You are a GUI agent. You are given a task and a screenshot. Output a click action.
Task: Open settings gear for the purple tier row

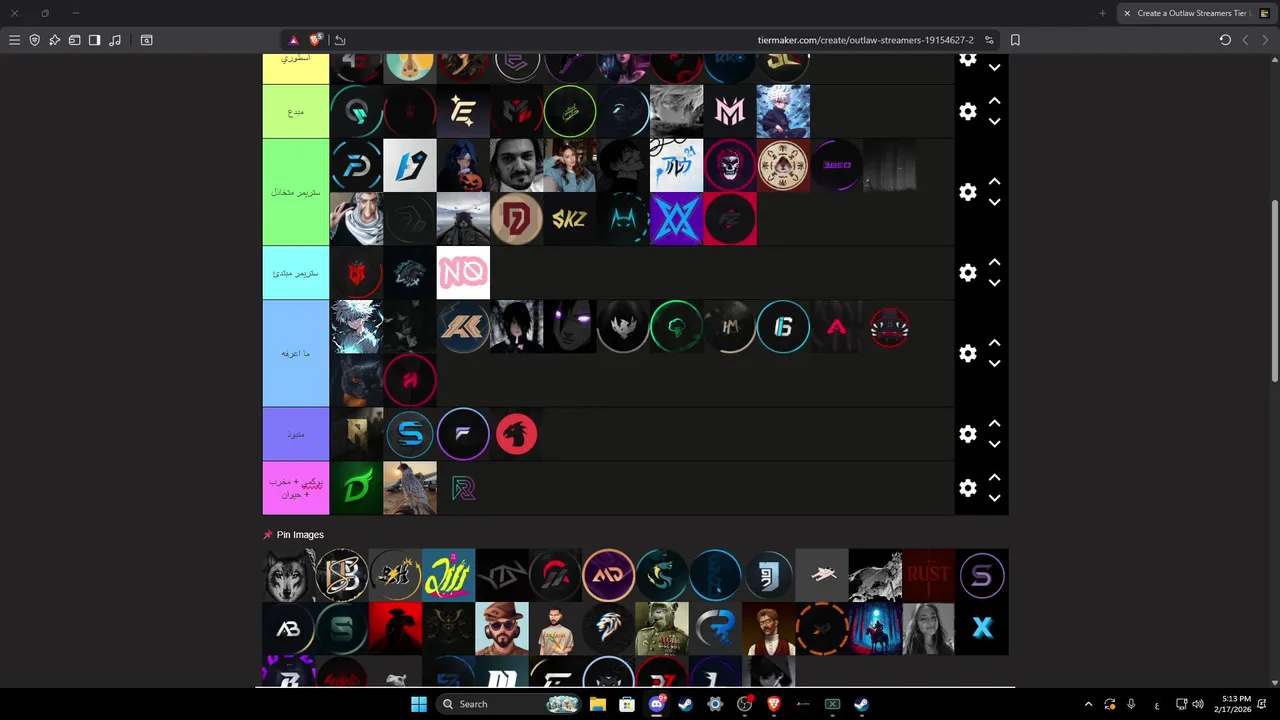click(x=967, y=434)
